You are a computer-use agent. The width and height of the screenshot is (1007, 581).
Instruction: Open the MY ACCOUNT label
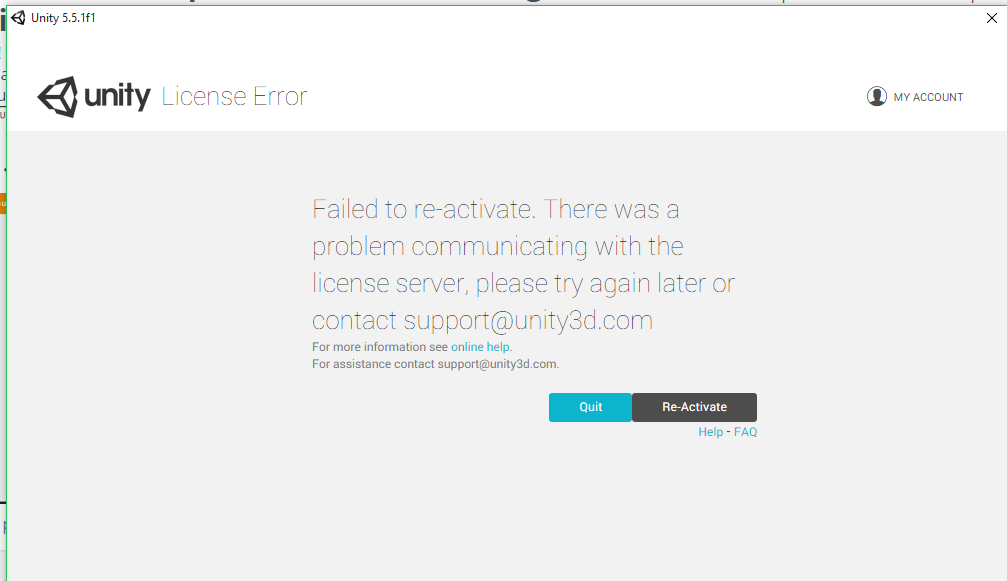click(x=928, y=97)
